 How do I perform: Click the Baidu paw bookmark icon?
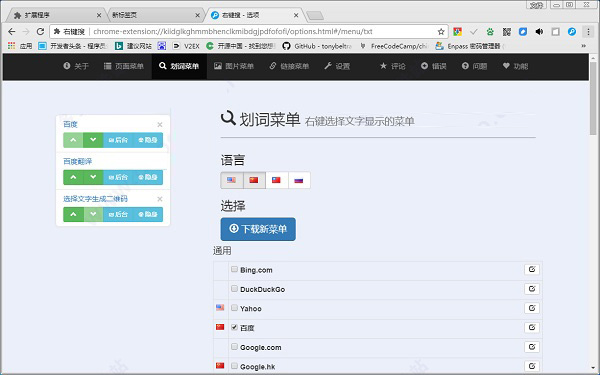[x=162, y=46]
